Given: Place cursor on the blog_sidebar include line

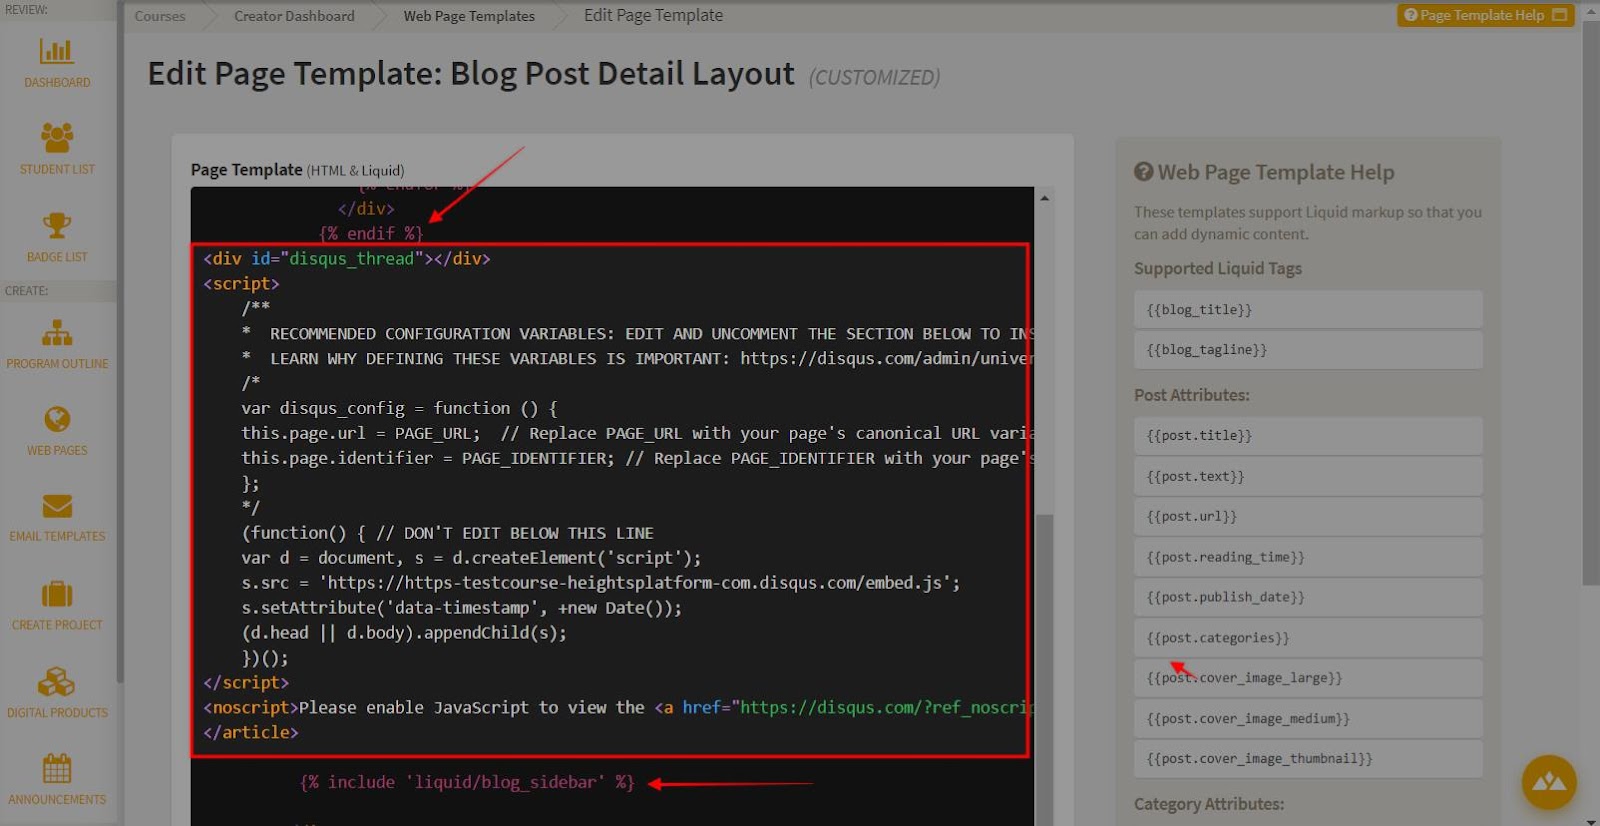Looking at the screenshot, I should click(467, 783).
